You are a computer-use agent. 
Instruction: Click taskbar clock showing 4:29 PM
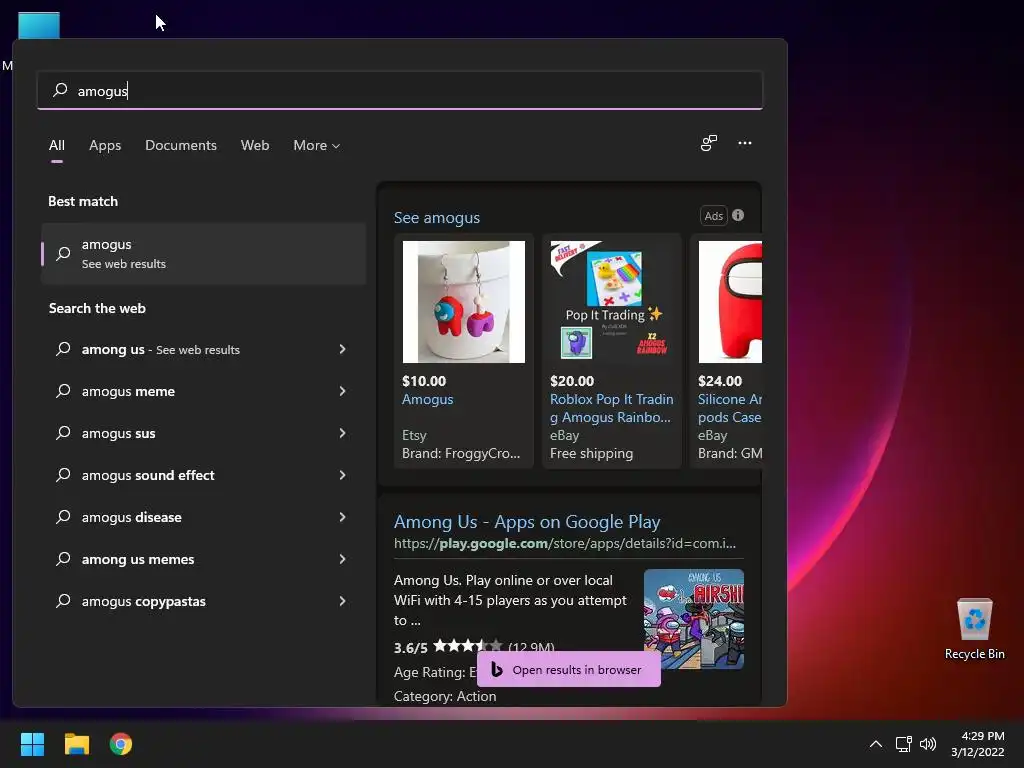pos(978,744)
